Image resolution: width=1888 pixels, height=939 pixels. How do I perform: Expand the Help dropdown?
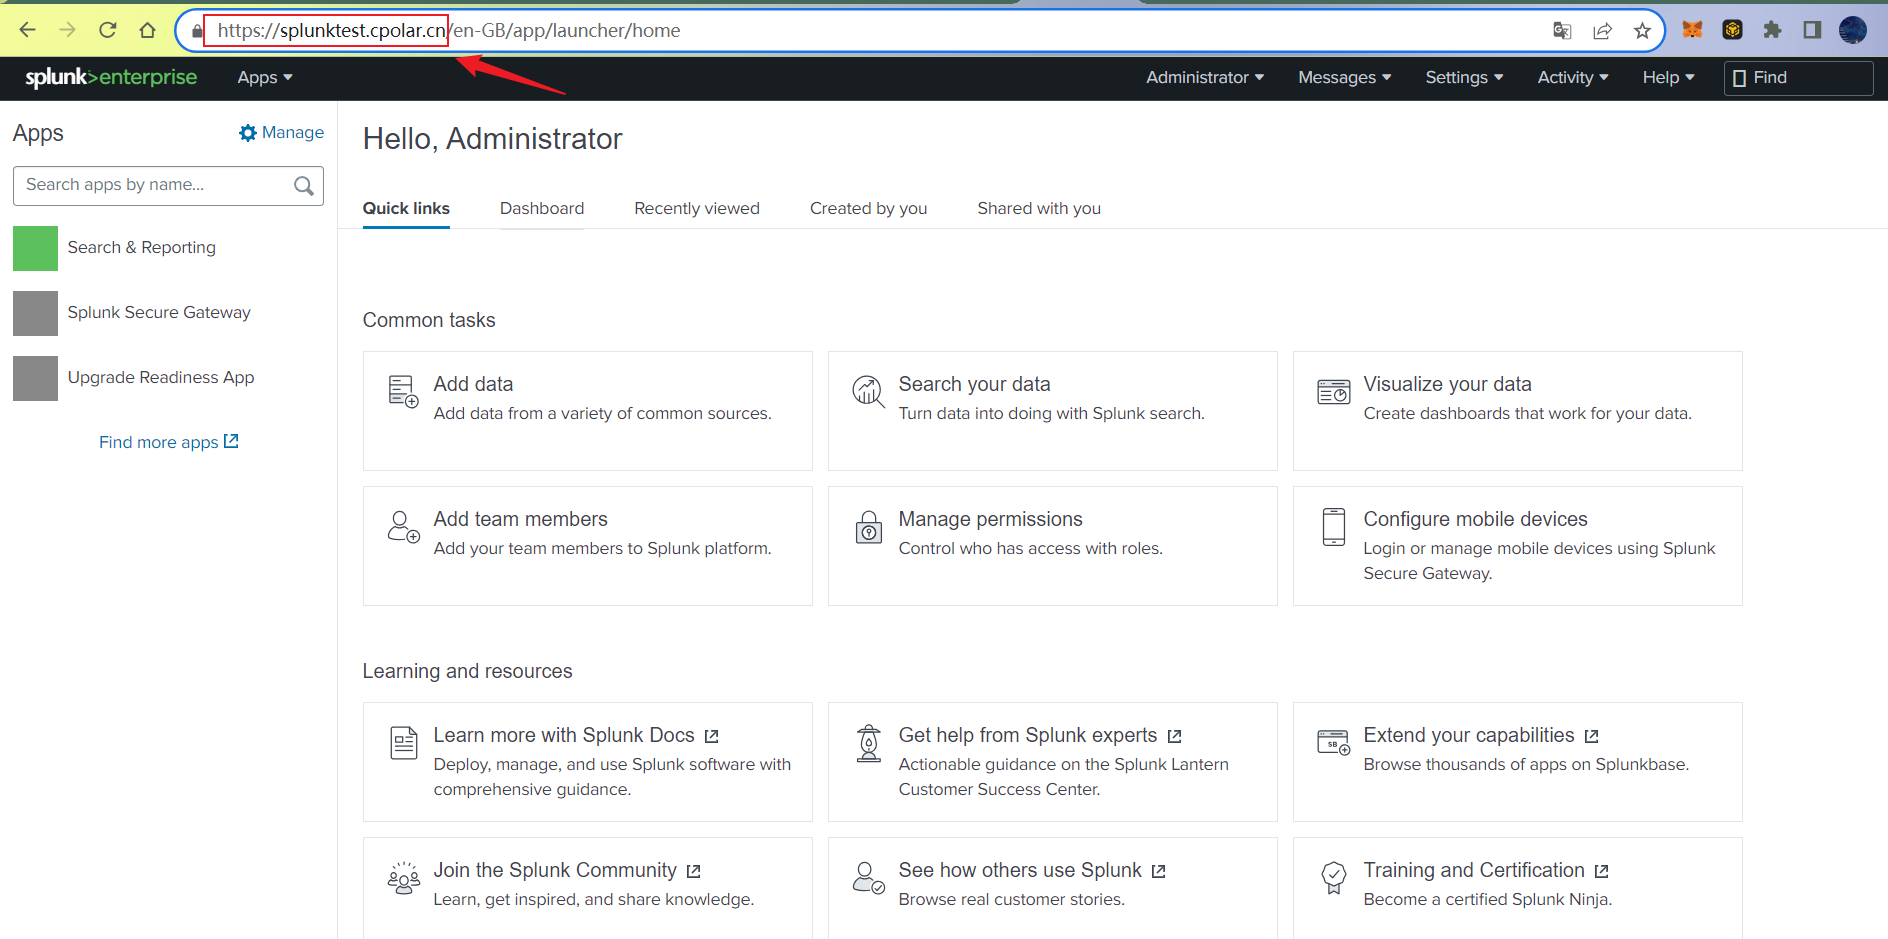(x=1668, y=78)
